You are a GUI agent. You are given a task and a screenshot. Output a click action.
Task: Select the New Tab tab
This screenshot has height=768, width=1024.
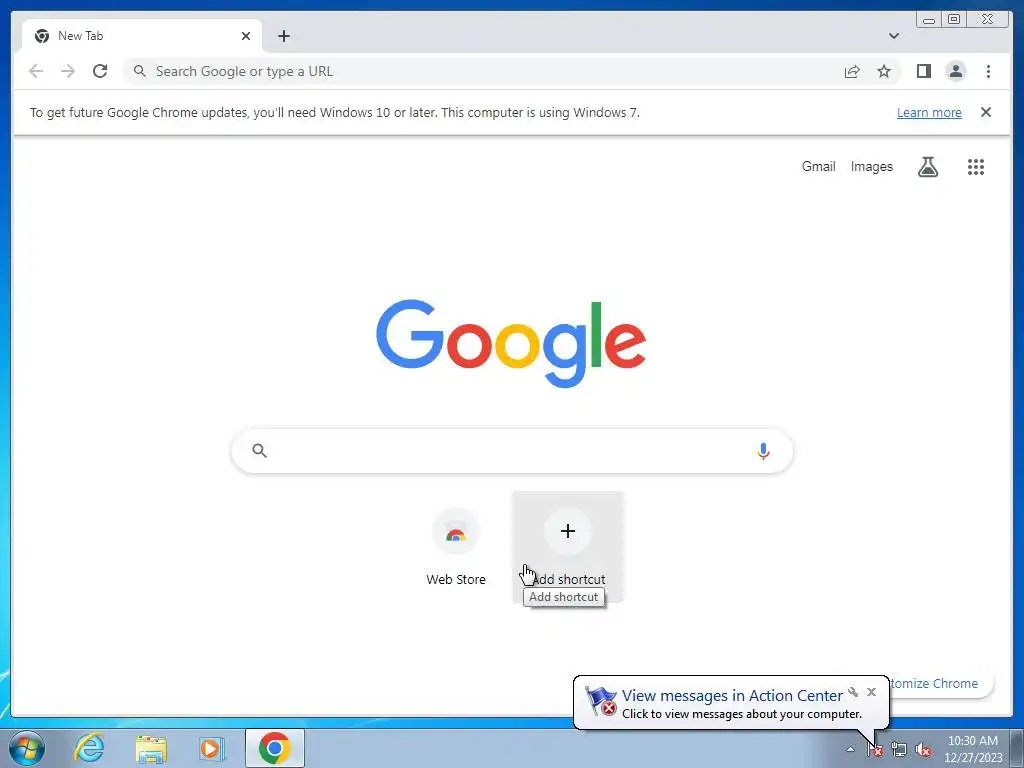pos(142,36)
